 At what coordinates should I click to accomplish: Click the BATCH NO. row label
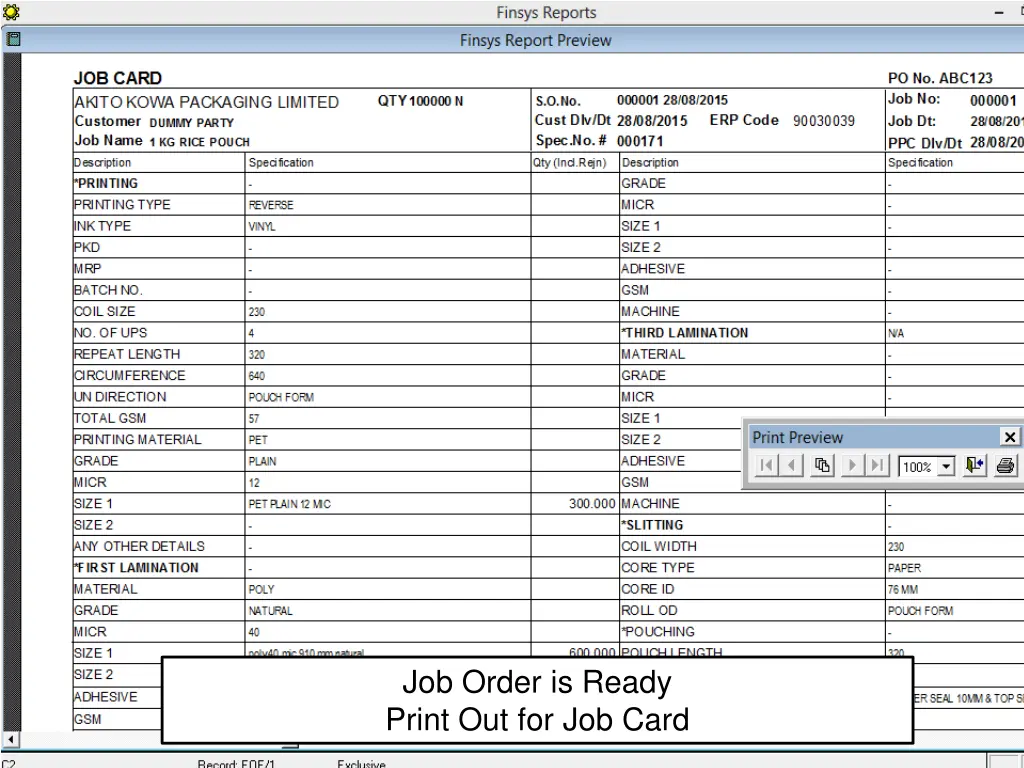pos(108,290)
